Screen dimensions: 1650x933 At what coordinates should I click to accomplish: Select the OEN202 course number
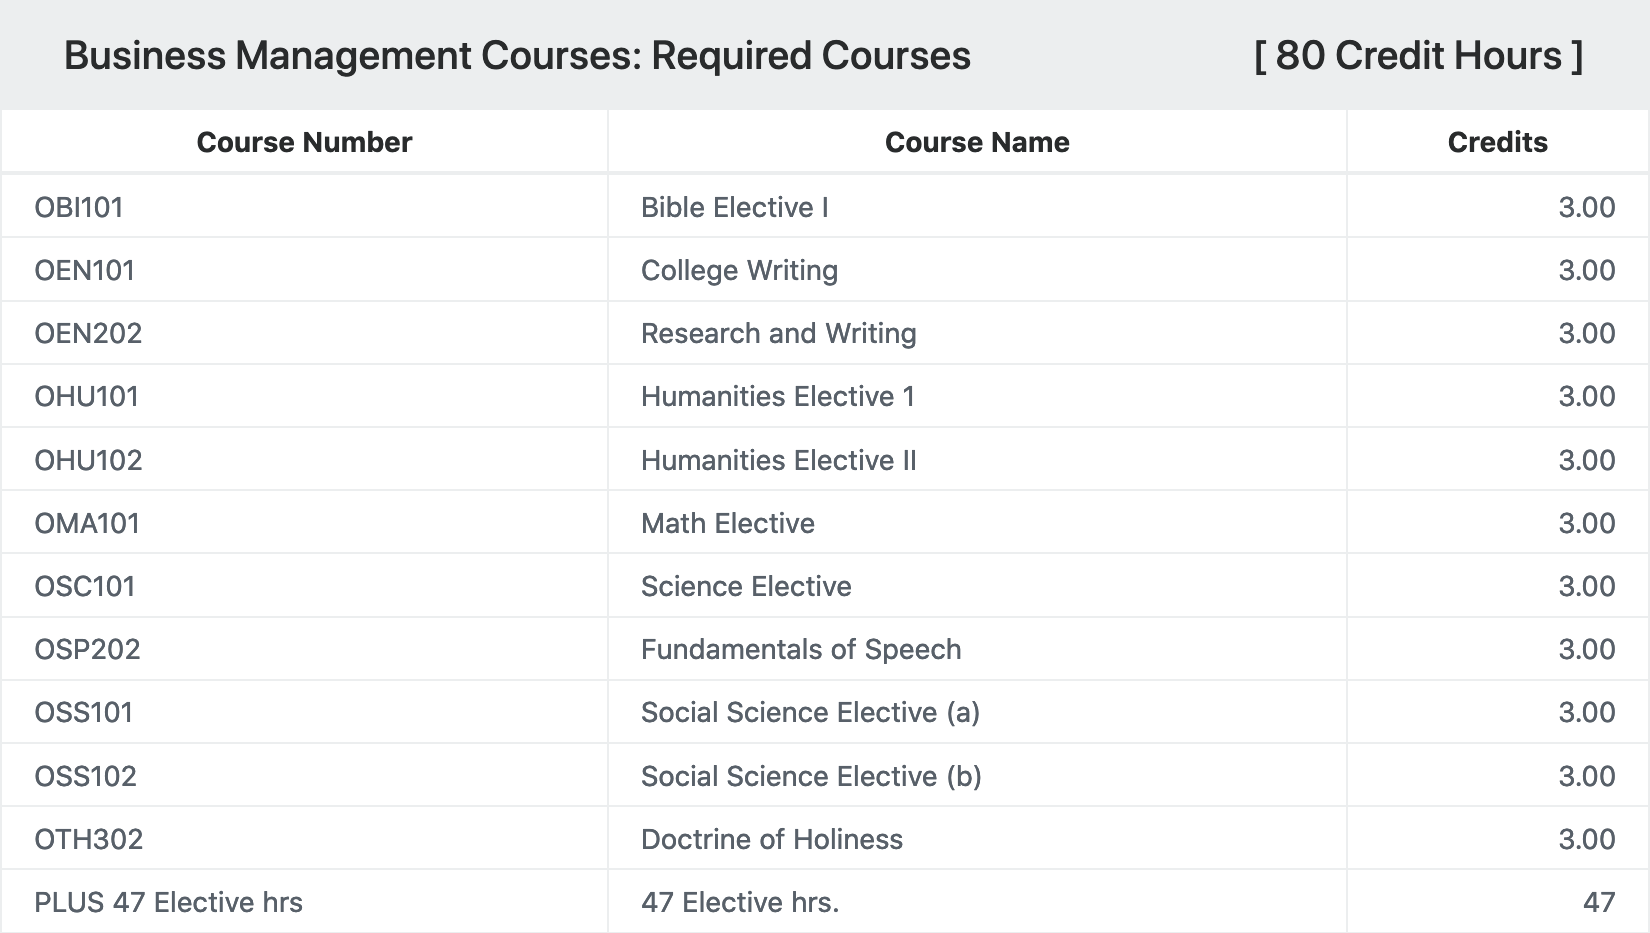[x=88, y=333]
